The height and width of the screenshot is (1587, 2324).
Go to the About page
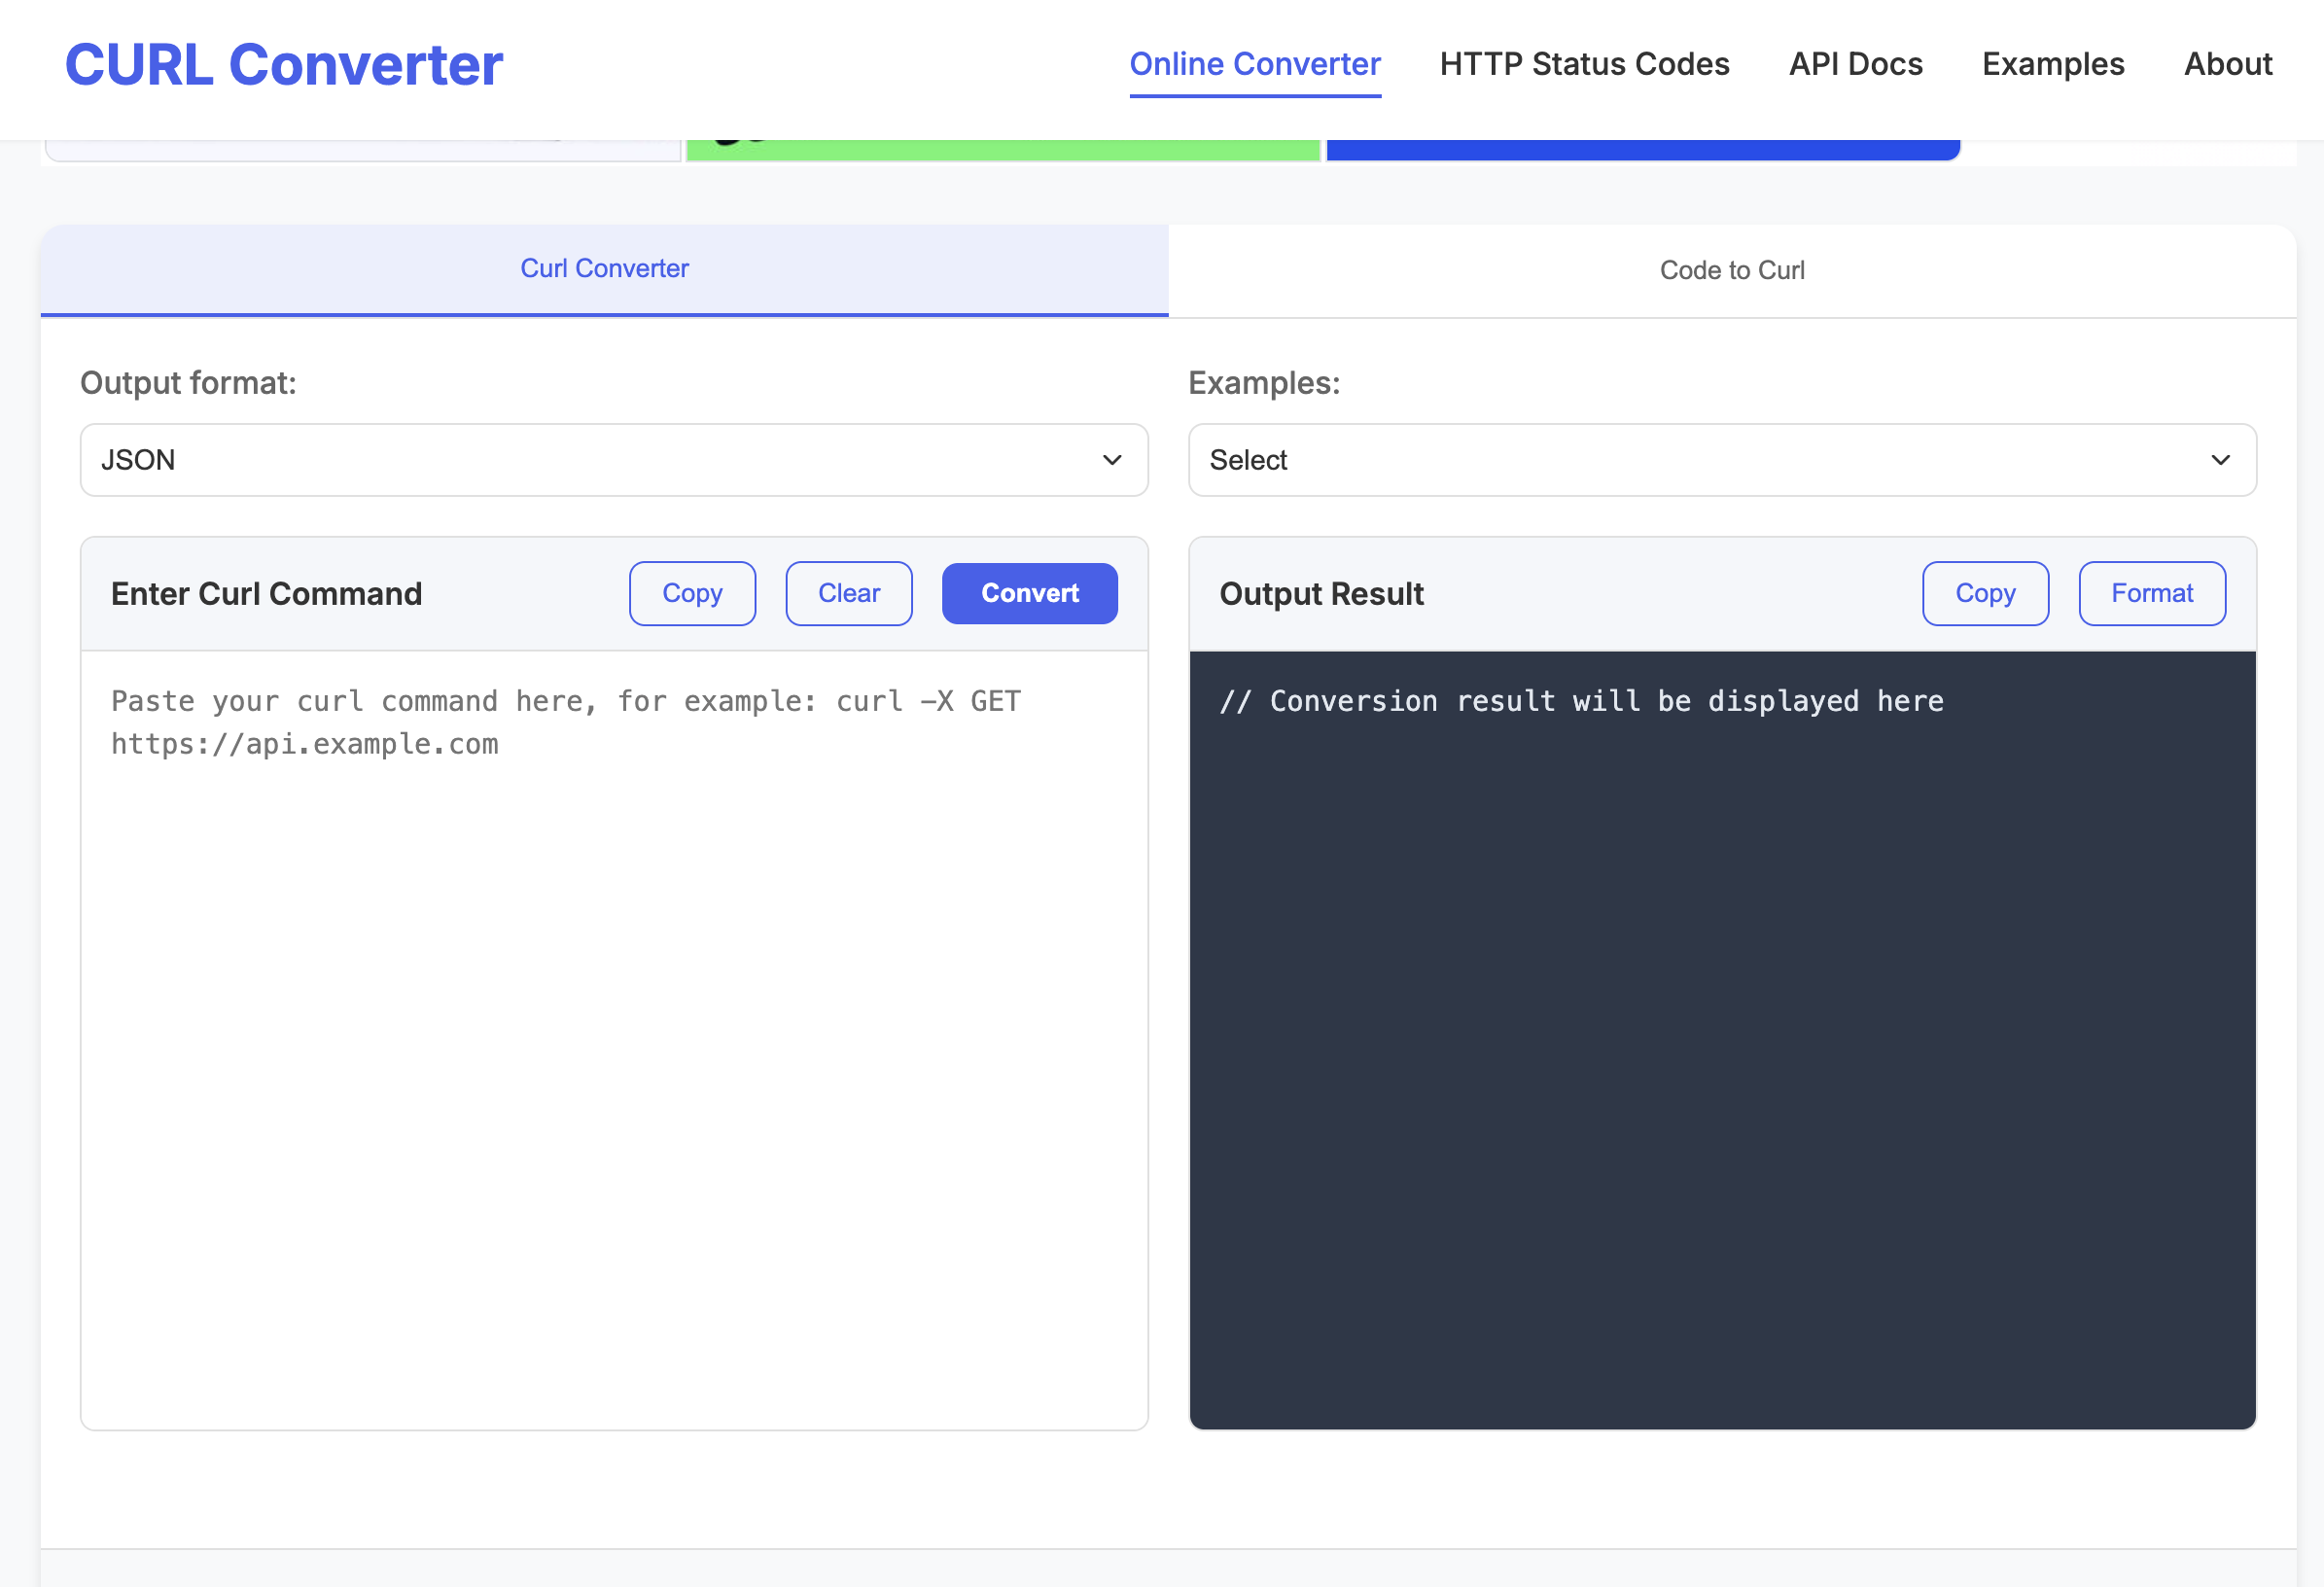[x=2228, y=64]
